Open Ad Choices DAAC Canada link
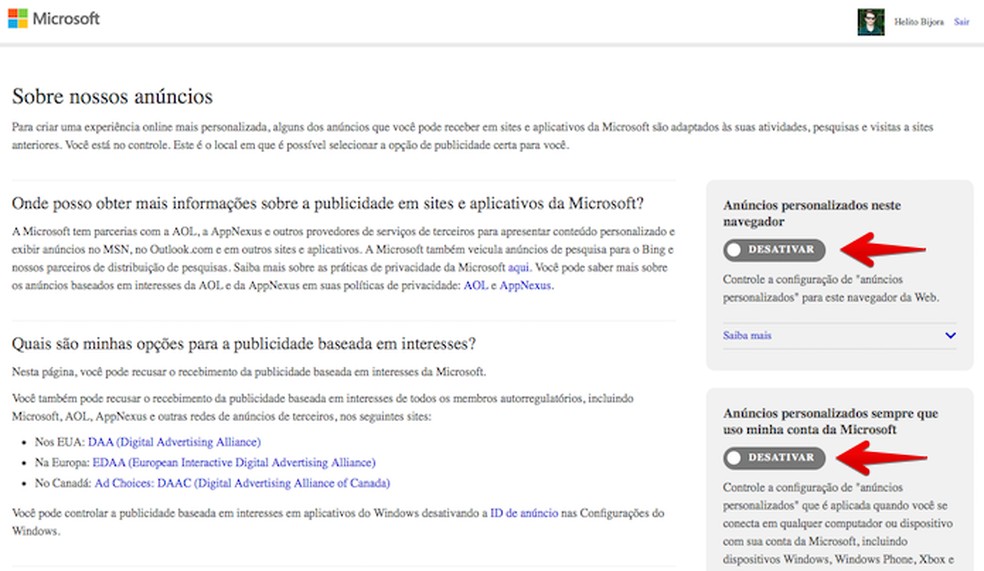The width and height of the screenshot is (984, 571). (242, 484)
